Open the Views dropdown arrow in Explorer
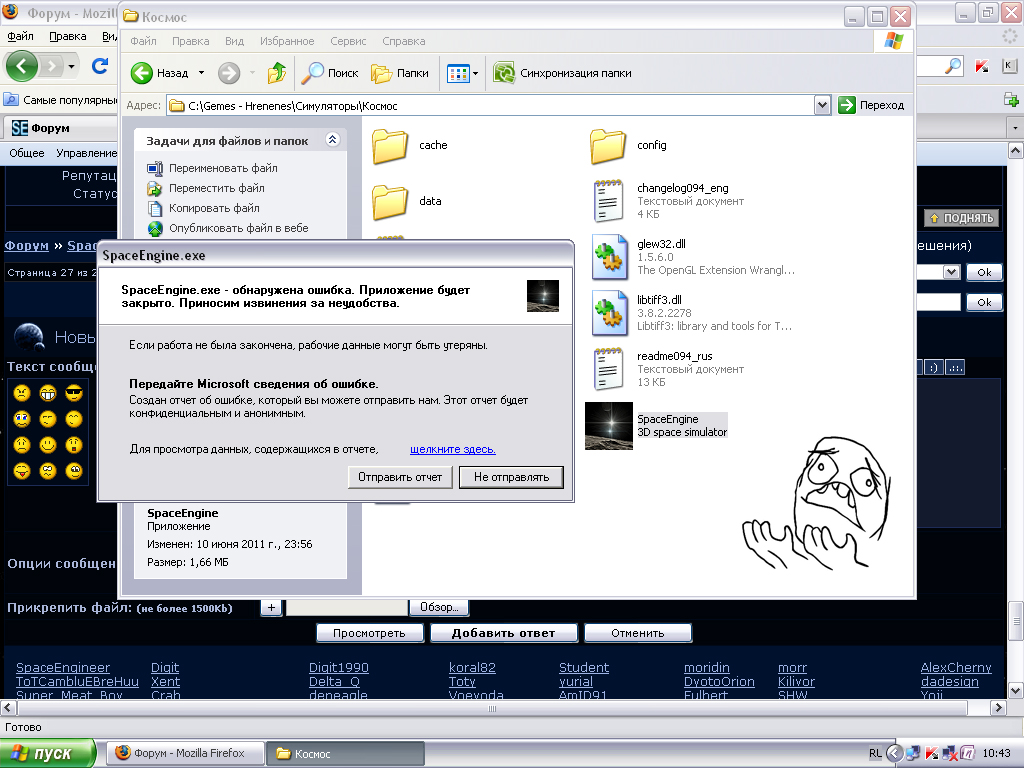 point(475,73)
